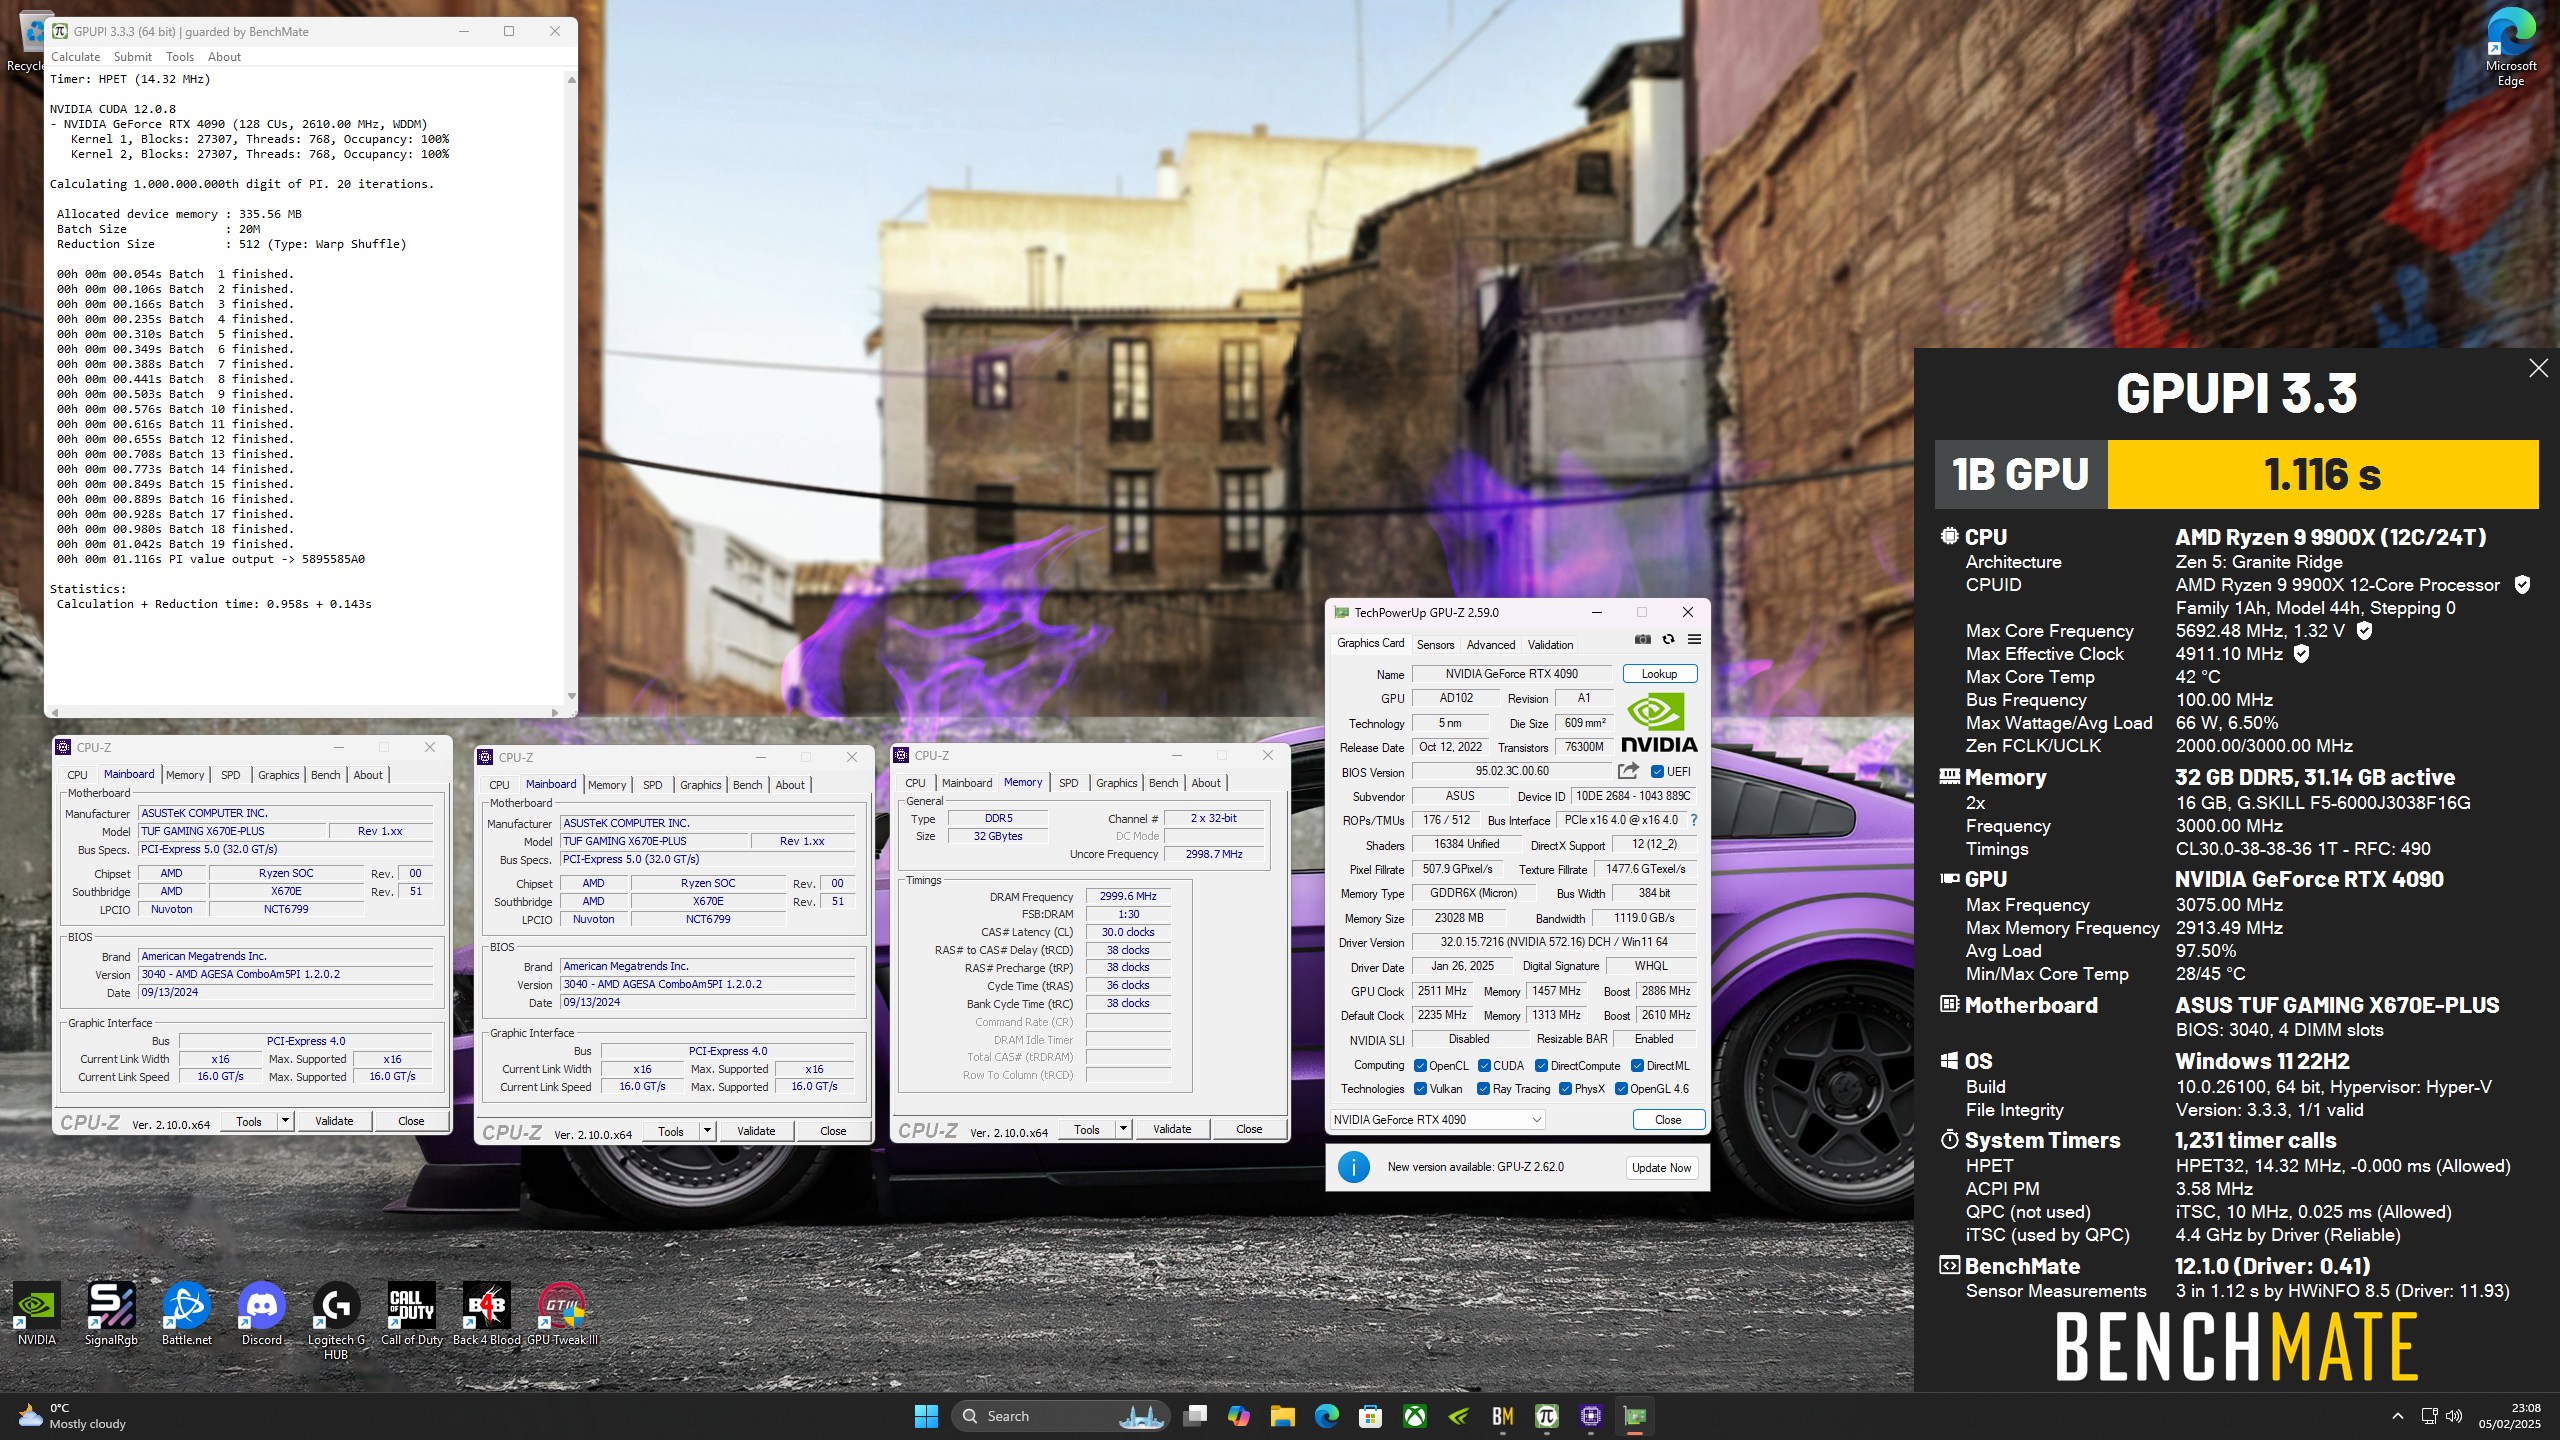Image resolution: width=2560 pixels, height=1440 pixels.
Task: Open Discord desktop shortcut
Action: coord(261,1314)
